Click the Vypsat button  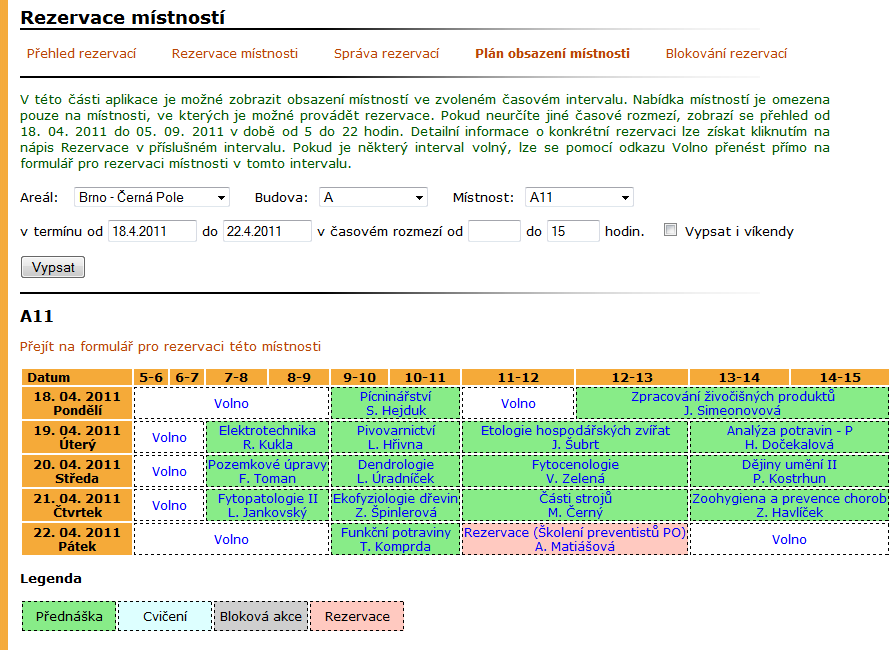(53, 267)
